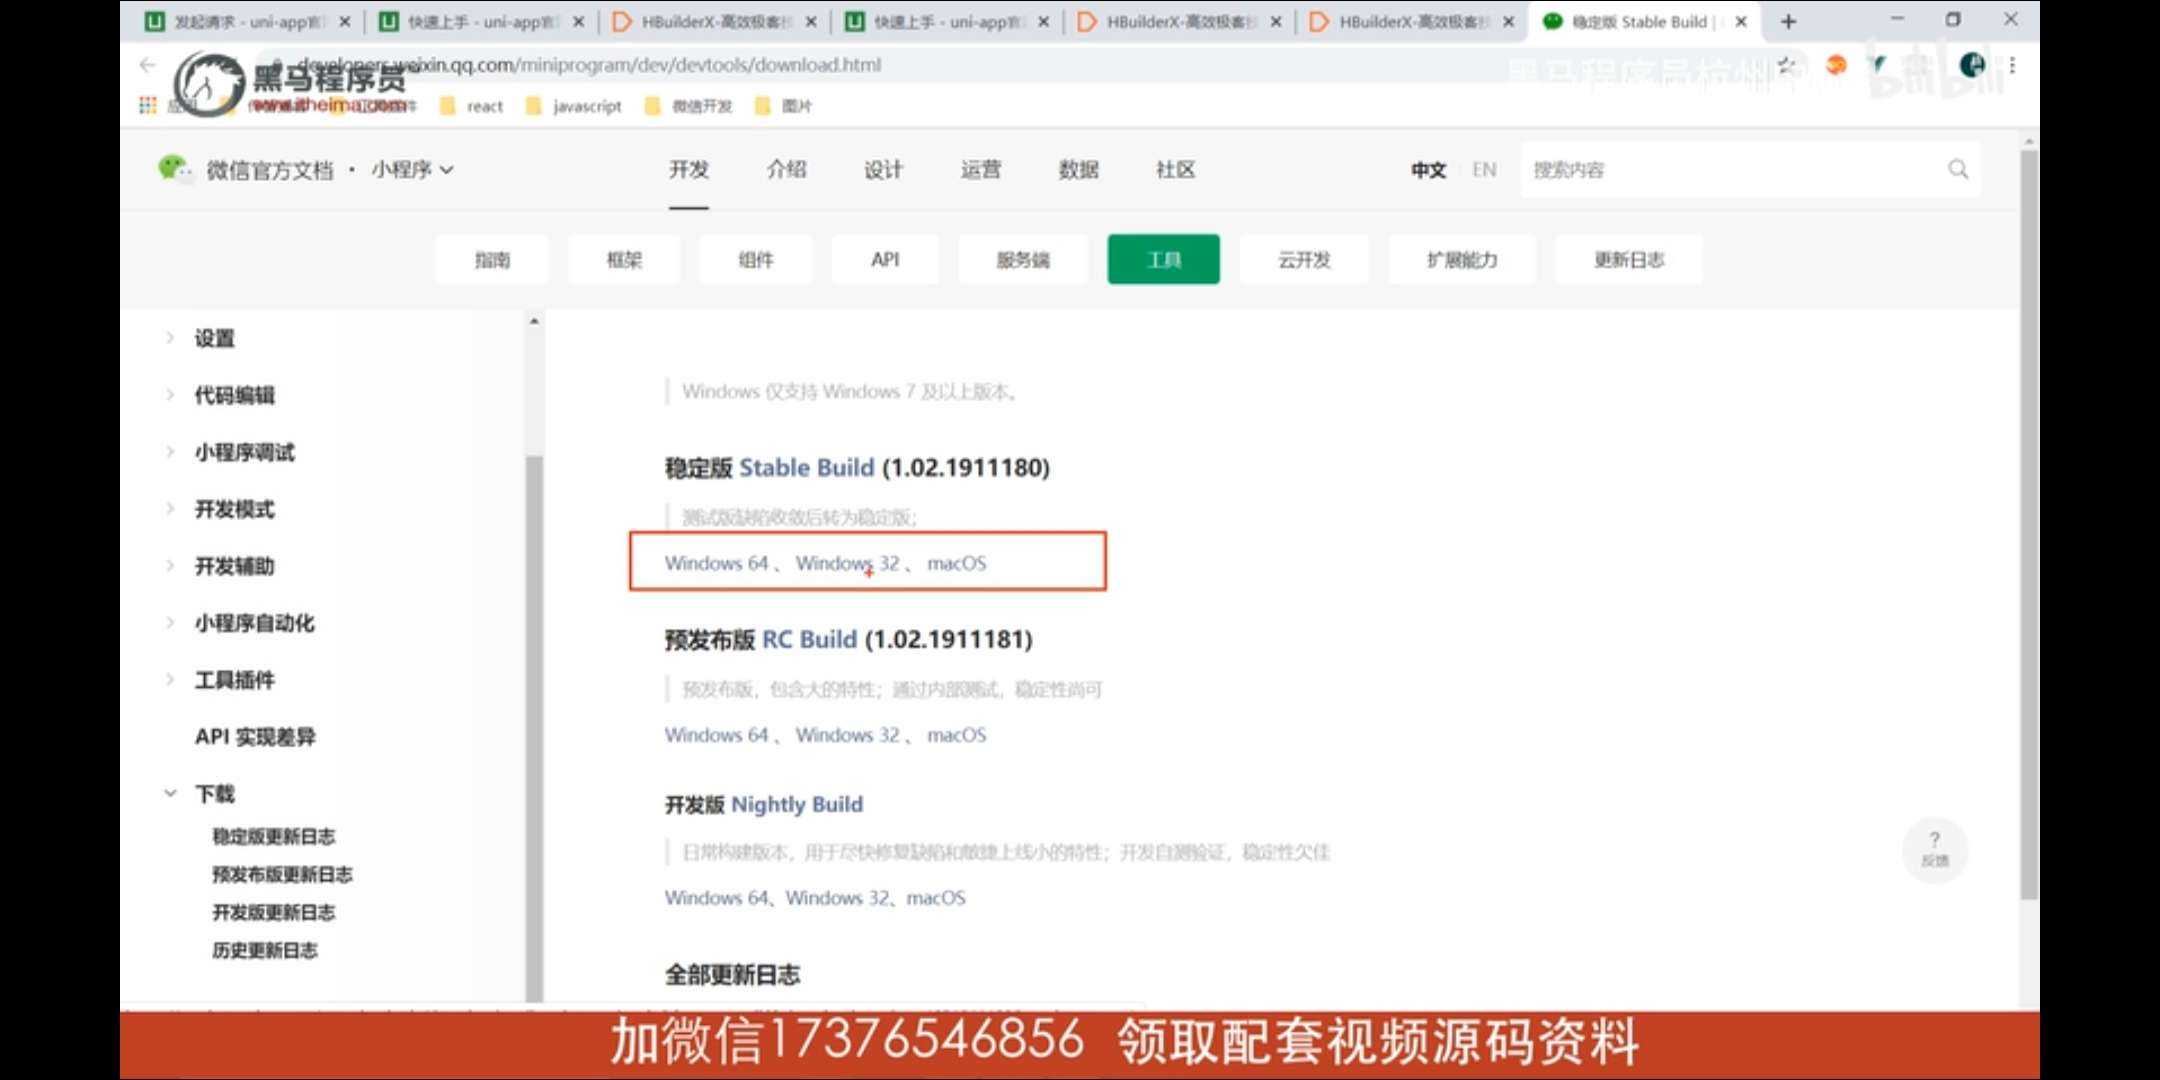This screenshot has width=2160, height=1080.
Task: Open 历史更新日志 in sidebar
Action: click(264, 950)
